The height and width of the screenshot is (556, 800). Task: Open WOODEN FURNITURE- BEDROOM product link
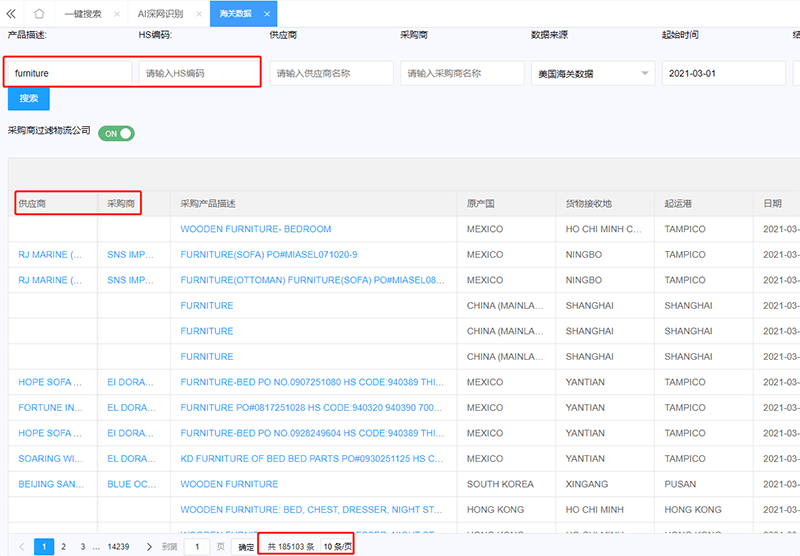(255, 229)
